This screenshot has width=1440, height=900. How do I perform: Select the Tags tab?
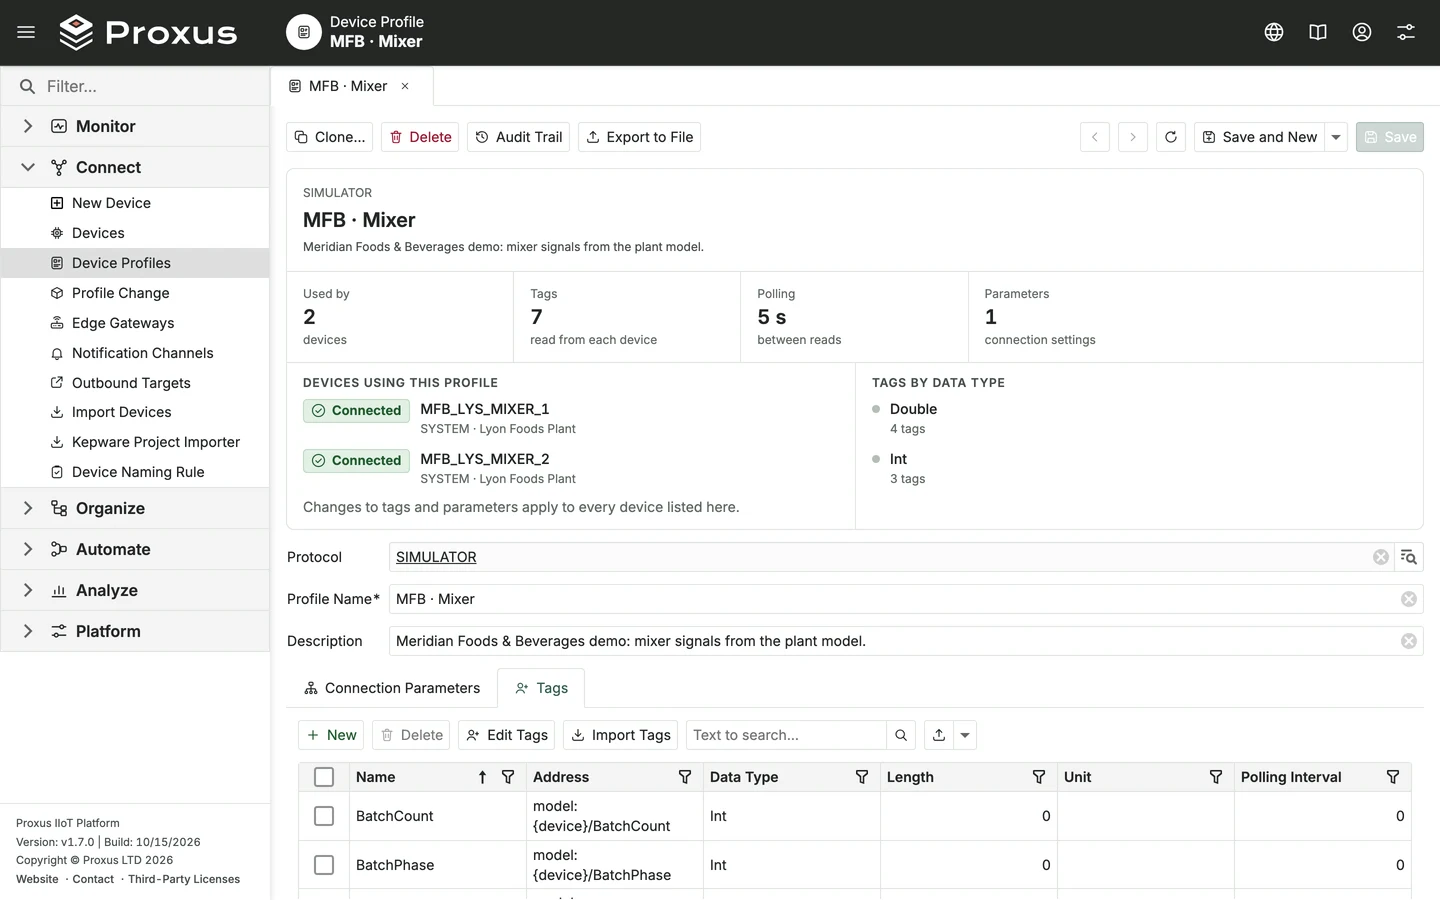point(541,688)
